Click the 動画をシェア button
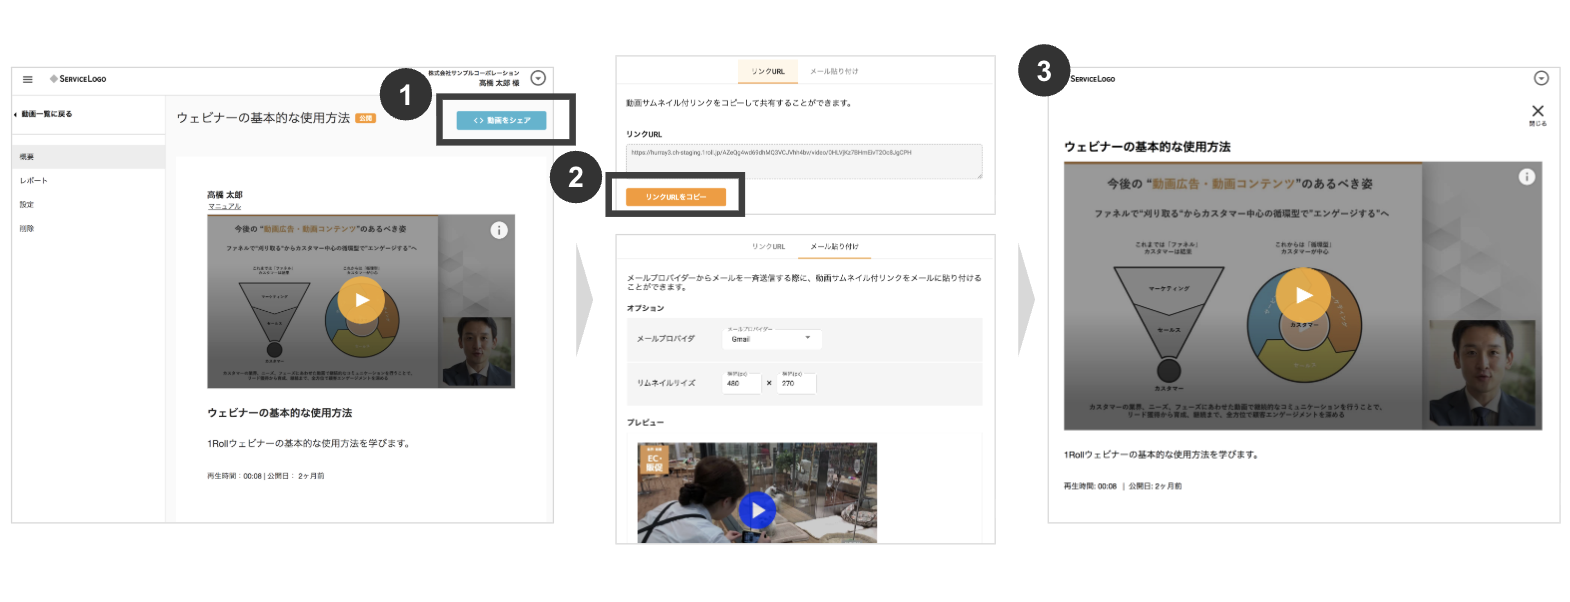The width and height of the screenshot is (1570, 602). tap(501, 120)
